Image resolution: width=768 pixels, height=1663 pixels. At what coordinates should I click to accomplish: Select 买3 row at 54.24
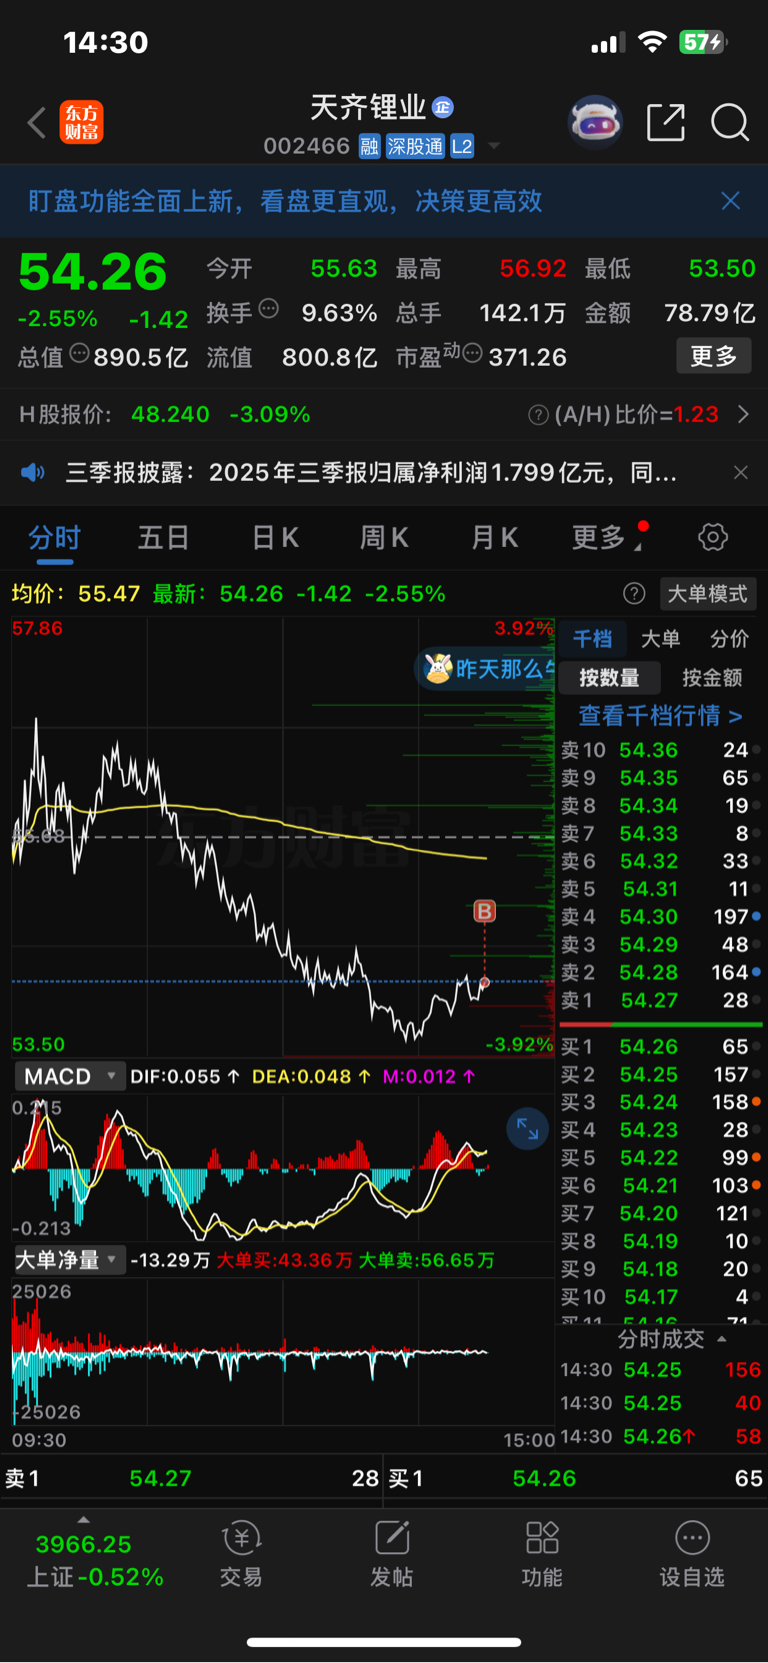pyautogui.click(x=660, y=1102)
